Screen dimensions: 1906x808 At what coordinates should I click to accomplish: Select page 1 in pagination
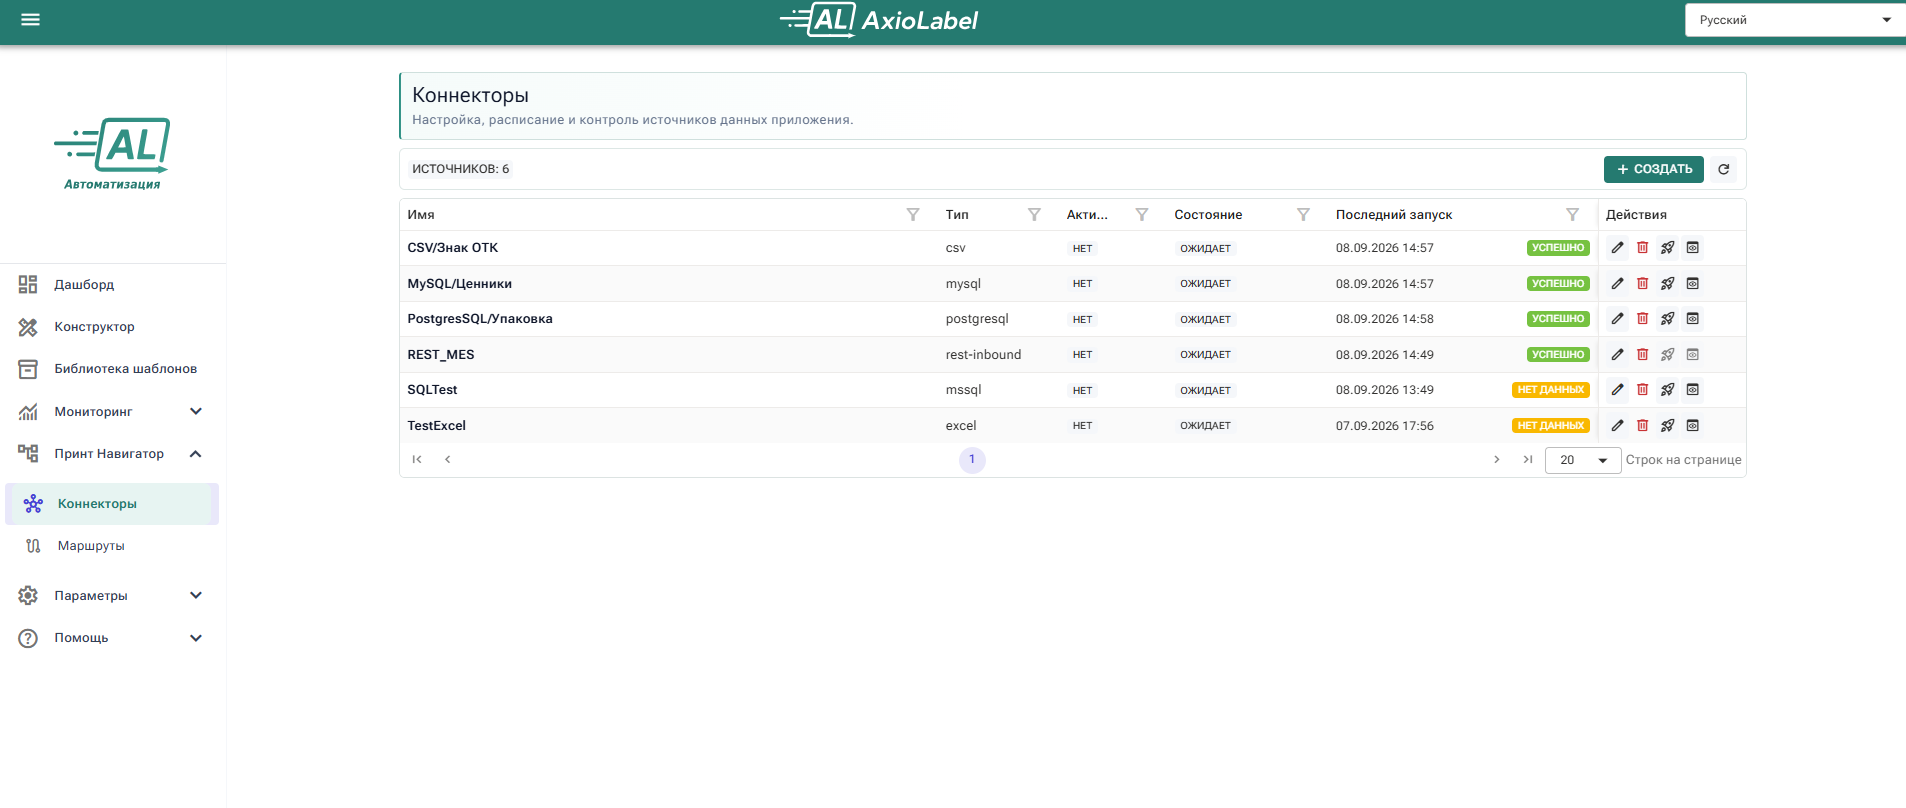972,460
